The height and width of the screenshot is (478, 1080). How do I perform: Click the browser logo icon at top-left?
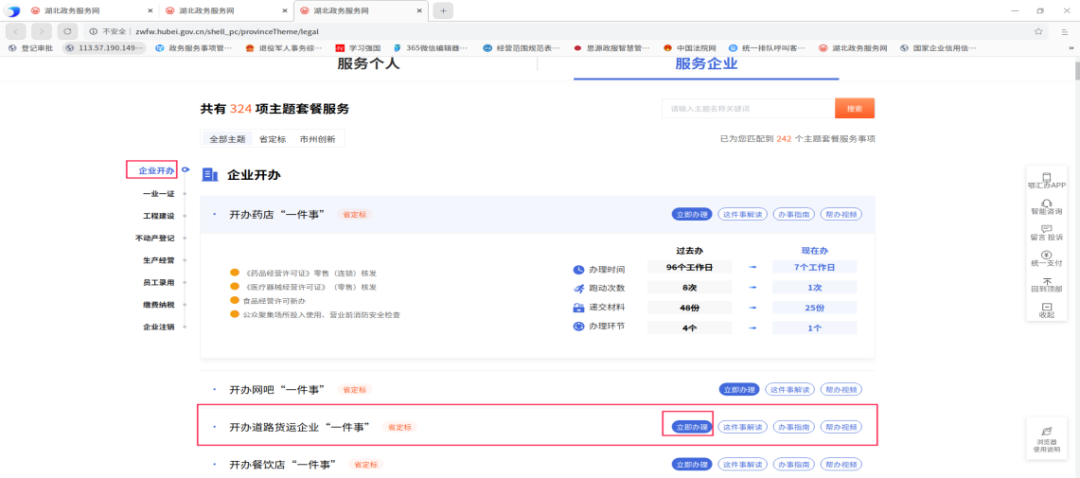tap(14, 11)
